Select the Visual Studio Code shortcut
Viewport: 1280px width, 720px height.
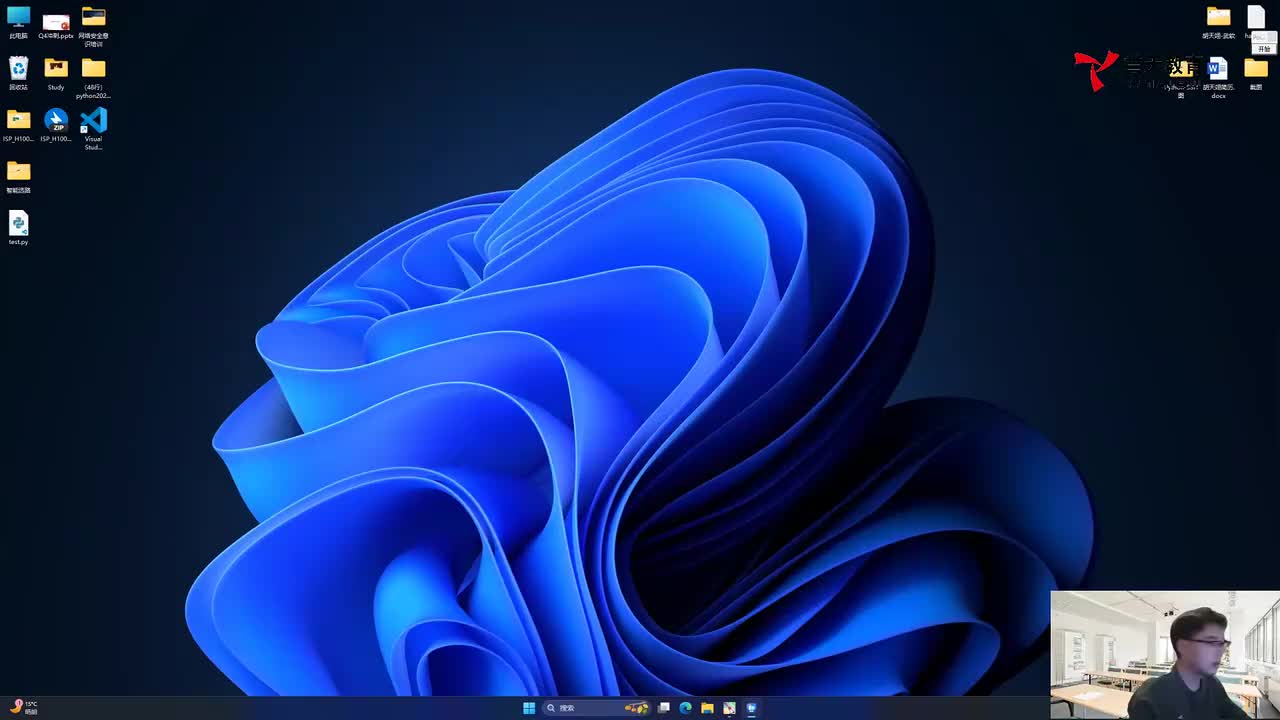click(x=93, y=129)
